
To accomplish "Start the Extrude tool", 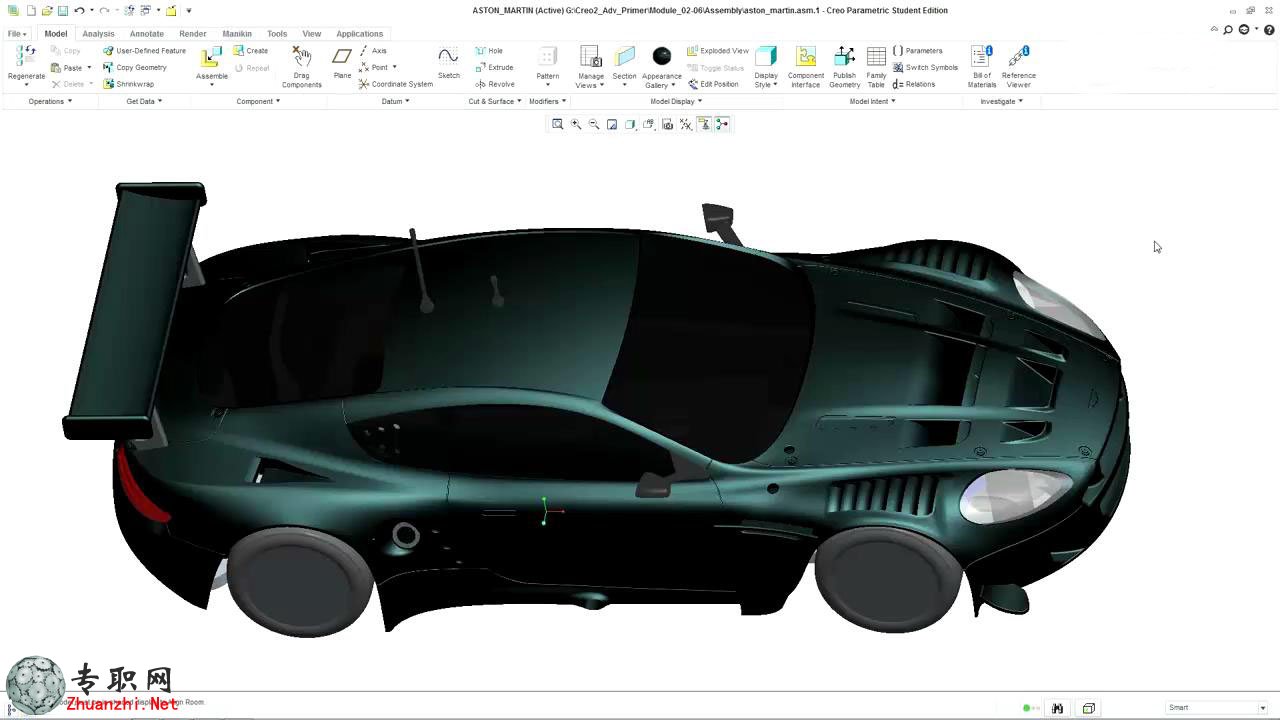I will click(494, 68).
